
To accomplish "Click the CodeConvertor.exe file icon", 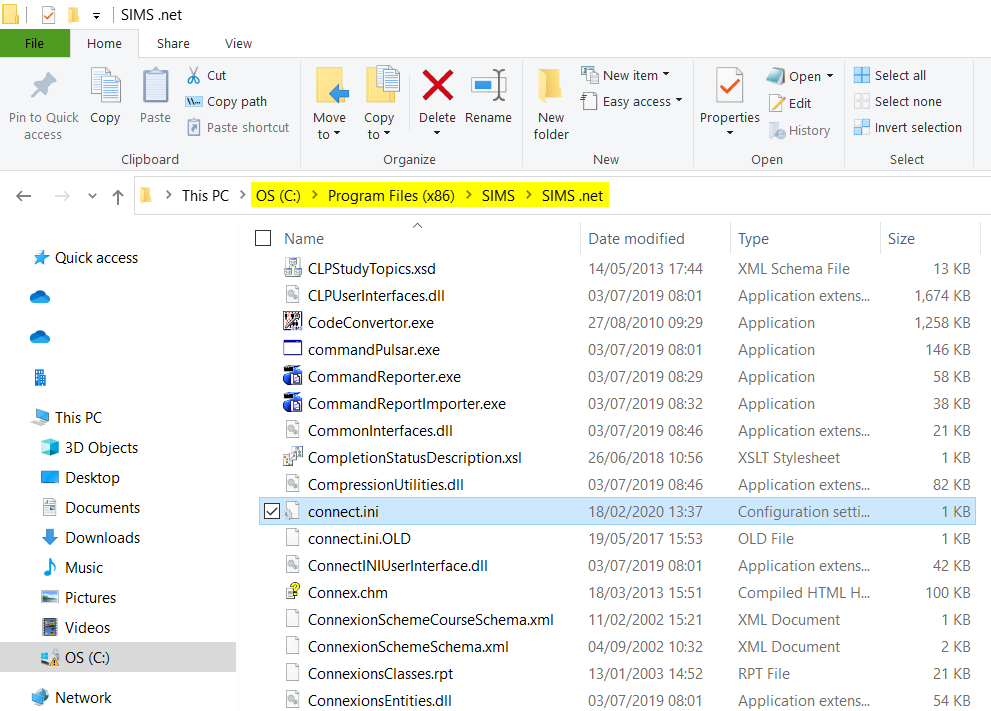I will click(x=292, y=322).
